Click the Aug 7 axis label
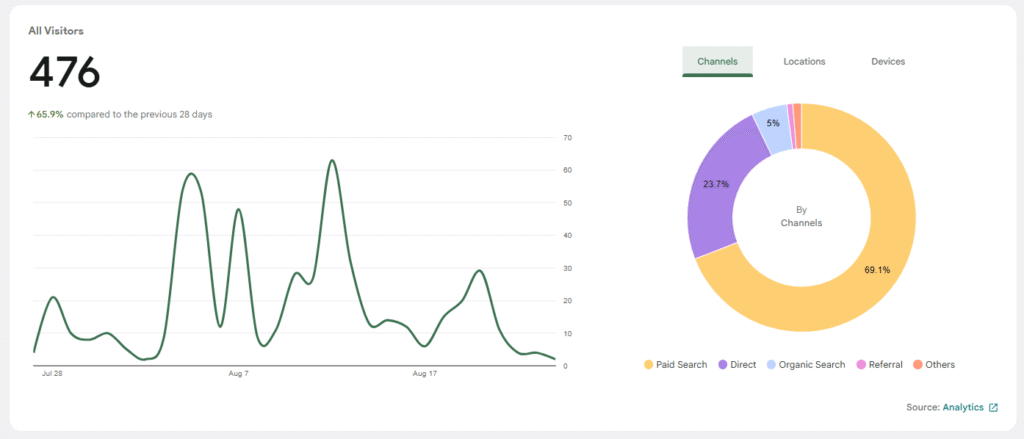The height and width of the screenshot is (439, 1024). click(238, 374)
